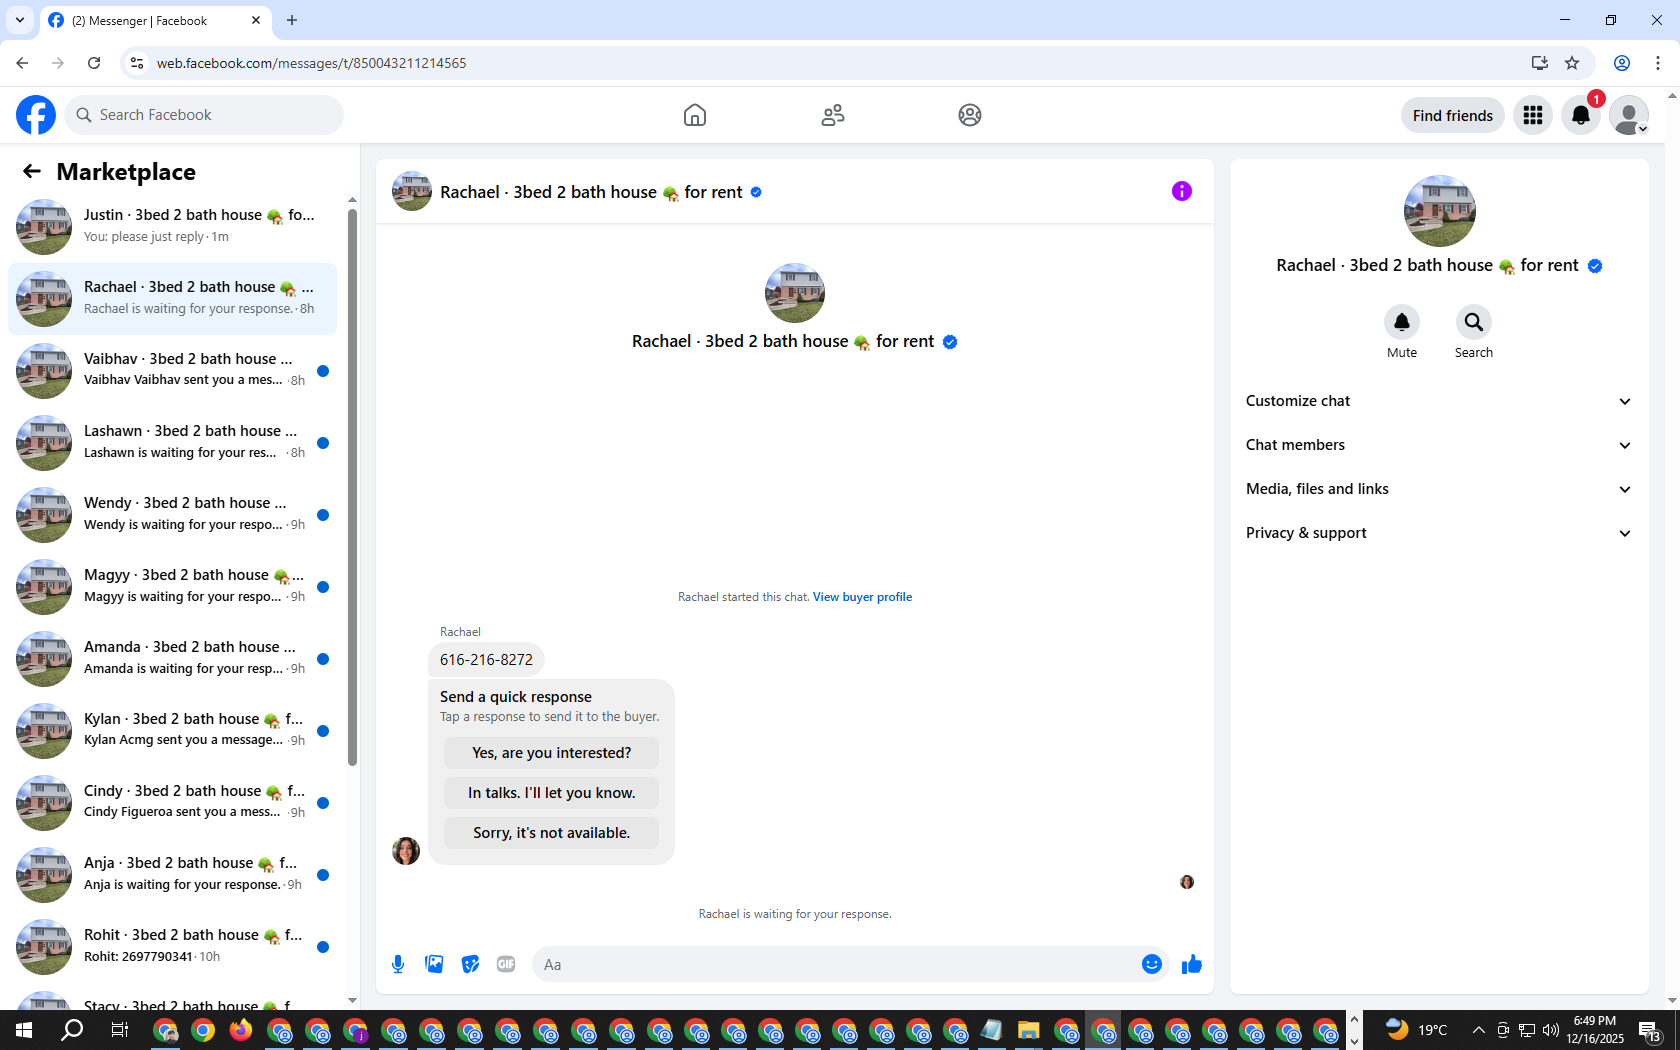Open the weather widget showing 19°C
Image resolution: width=1680 pixels, height=1050 pixels.
tap(1416, 1030)
